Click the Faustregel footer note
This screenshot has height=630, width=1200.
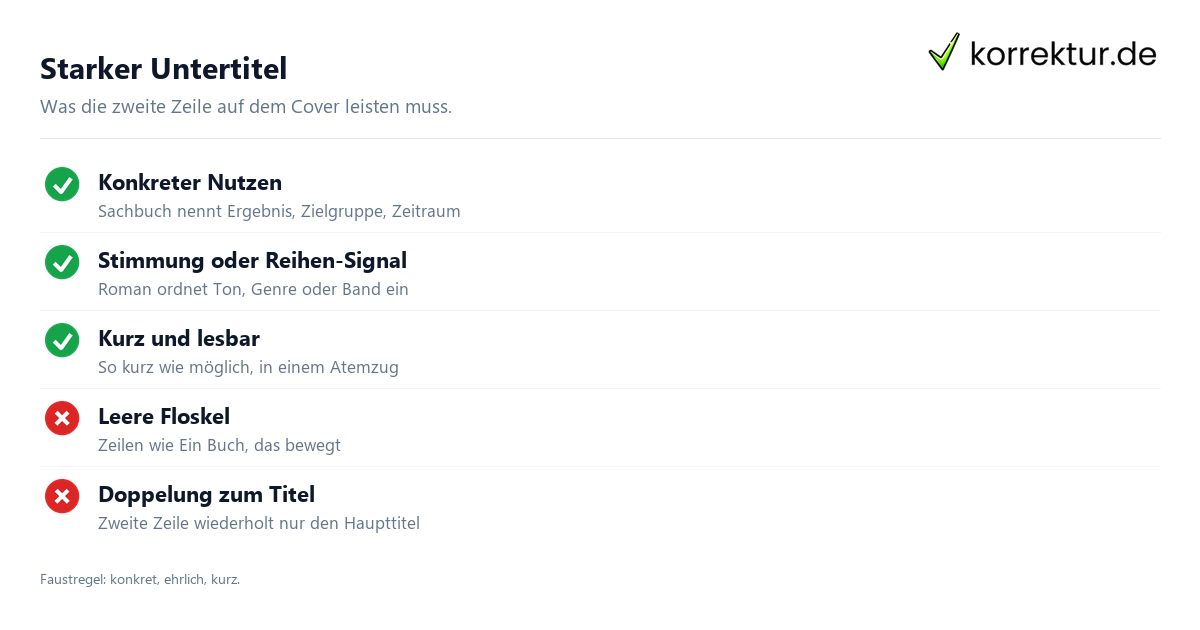[140, 579]
